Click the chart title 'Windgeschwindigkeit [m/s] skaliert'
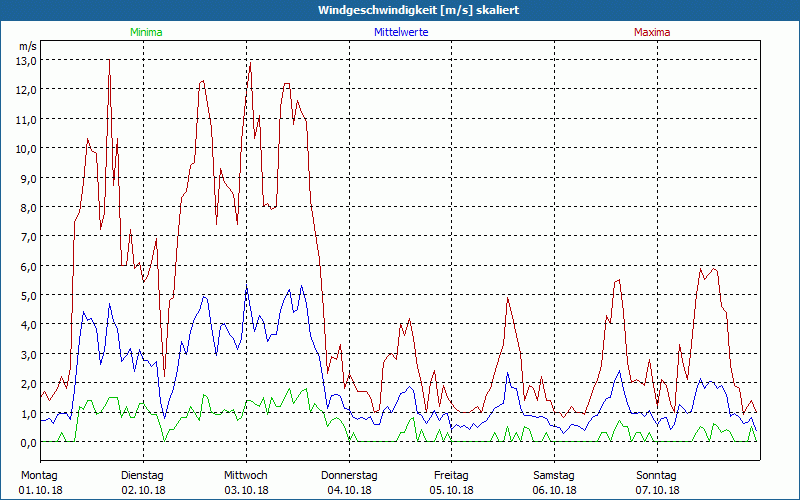Viewport: 800px width, 500px height. pyautogui.click(x=418, y=10)
